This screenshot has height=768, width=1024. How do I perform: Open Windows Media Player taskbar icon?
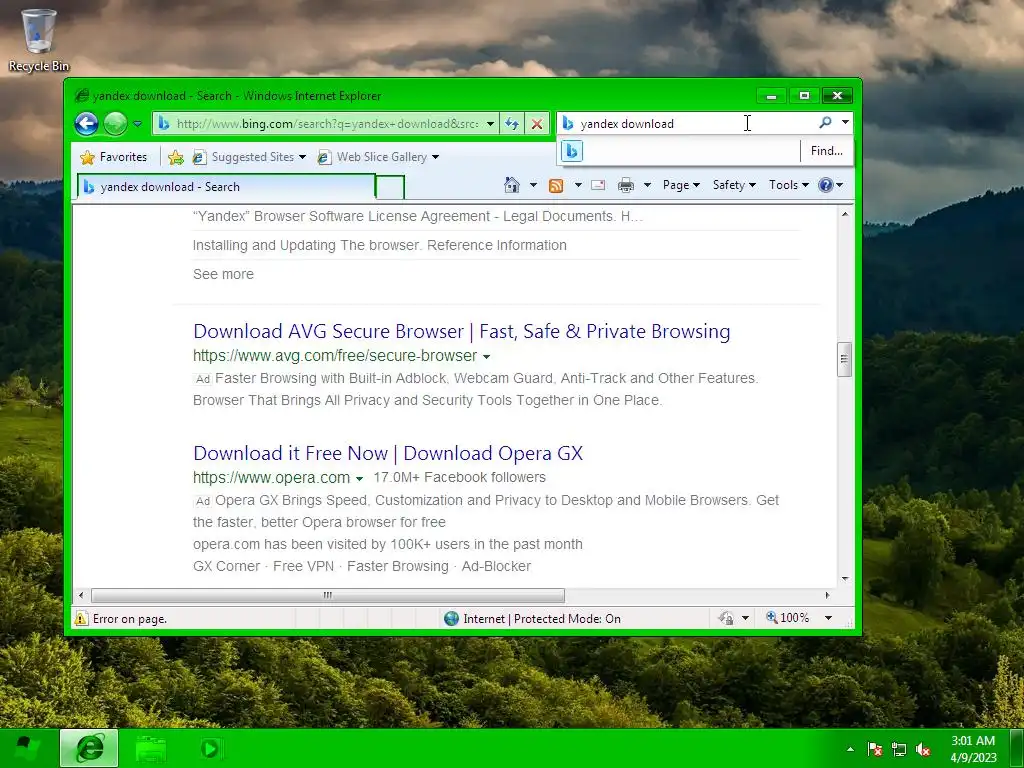point(210,748)
